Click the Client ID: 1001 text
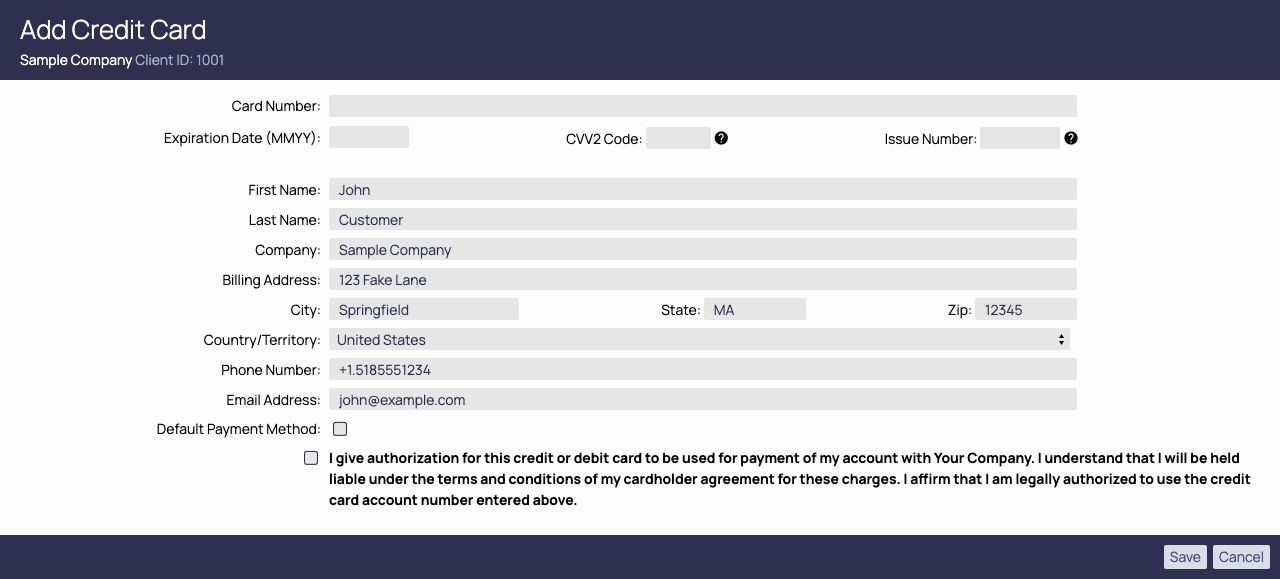1280x579 pixels. [x=180, y=60]
